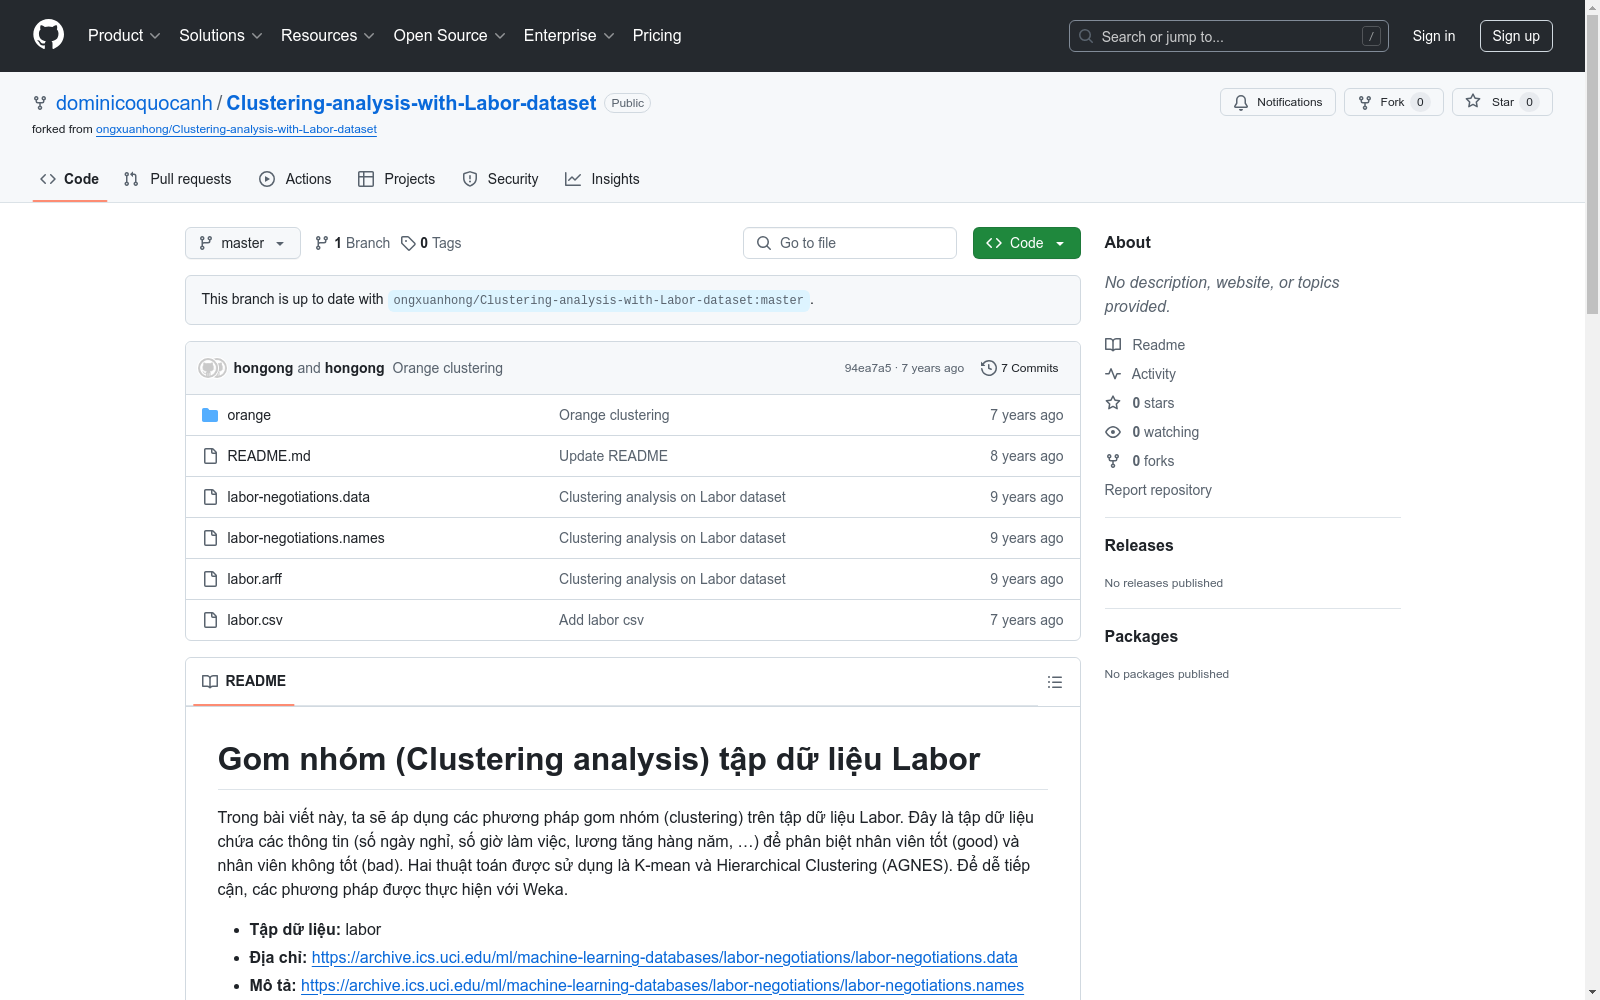
Task: Select the README tab heading
Action: [244, 681]
